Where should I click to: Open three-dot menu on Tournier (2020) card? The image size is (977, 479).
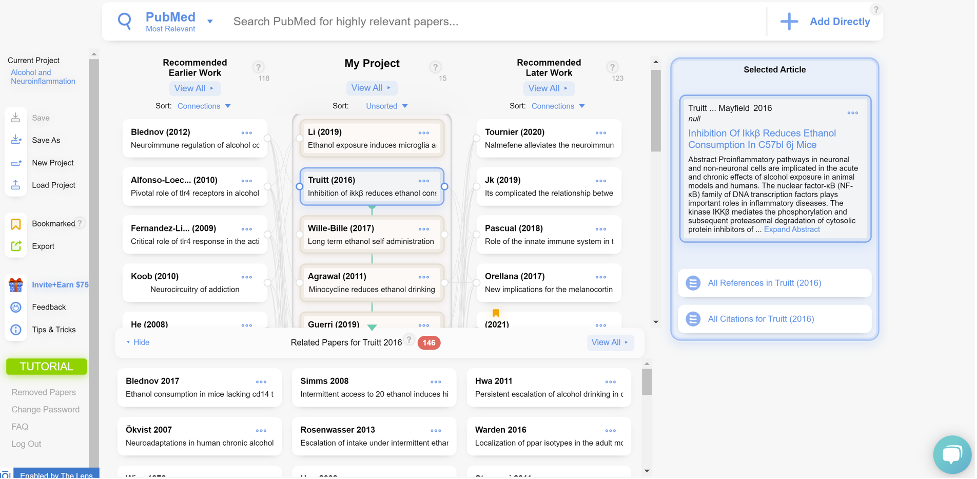[x=599, y=132]
